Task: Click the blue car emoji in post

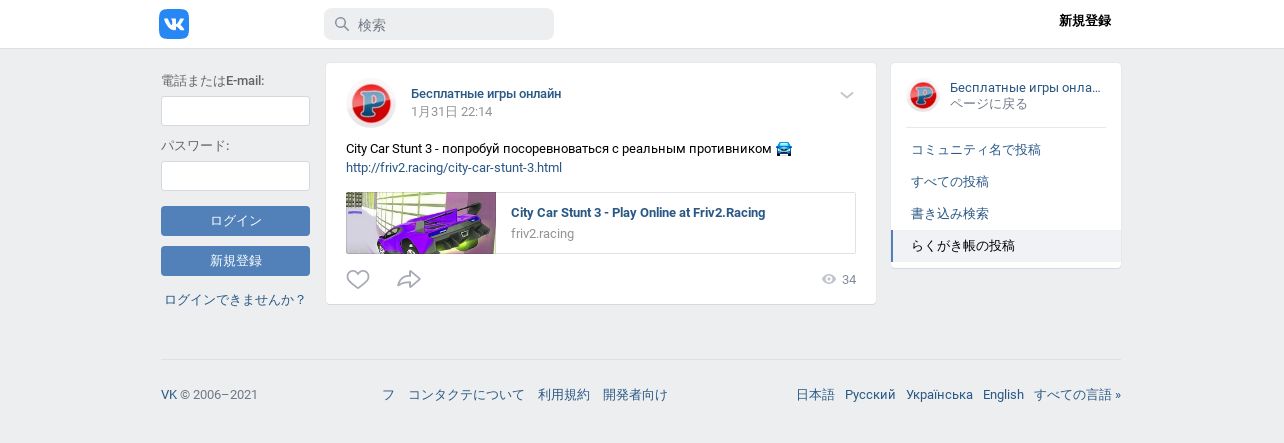Action: coord(784,149)
